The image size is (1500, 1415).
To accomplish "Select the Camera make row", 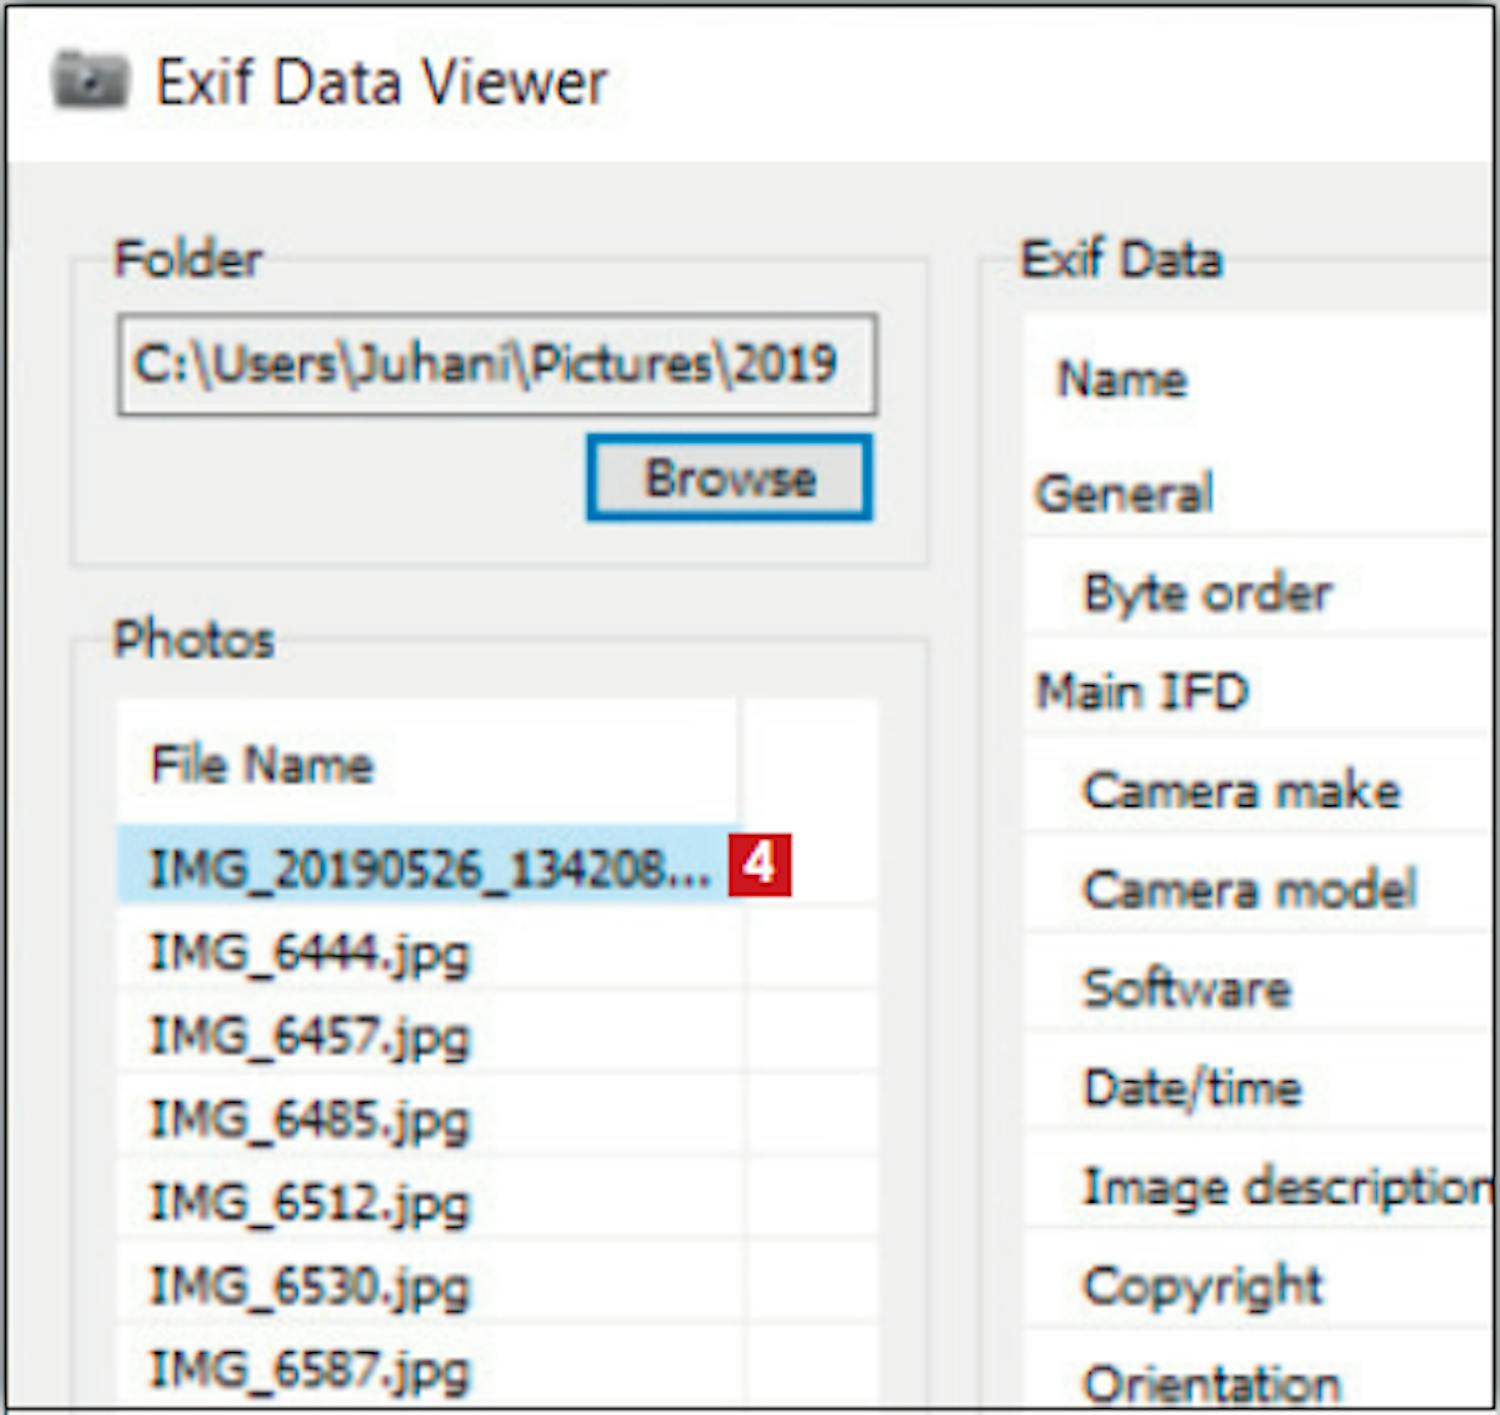I will (1241, 791).
